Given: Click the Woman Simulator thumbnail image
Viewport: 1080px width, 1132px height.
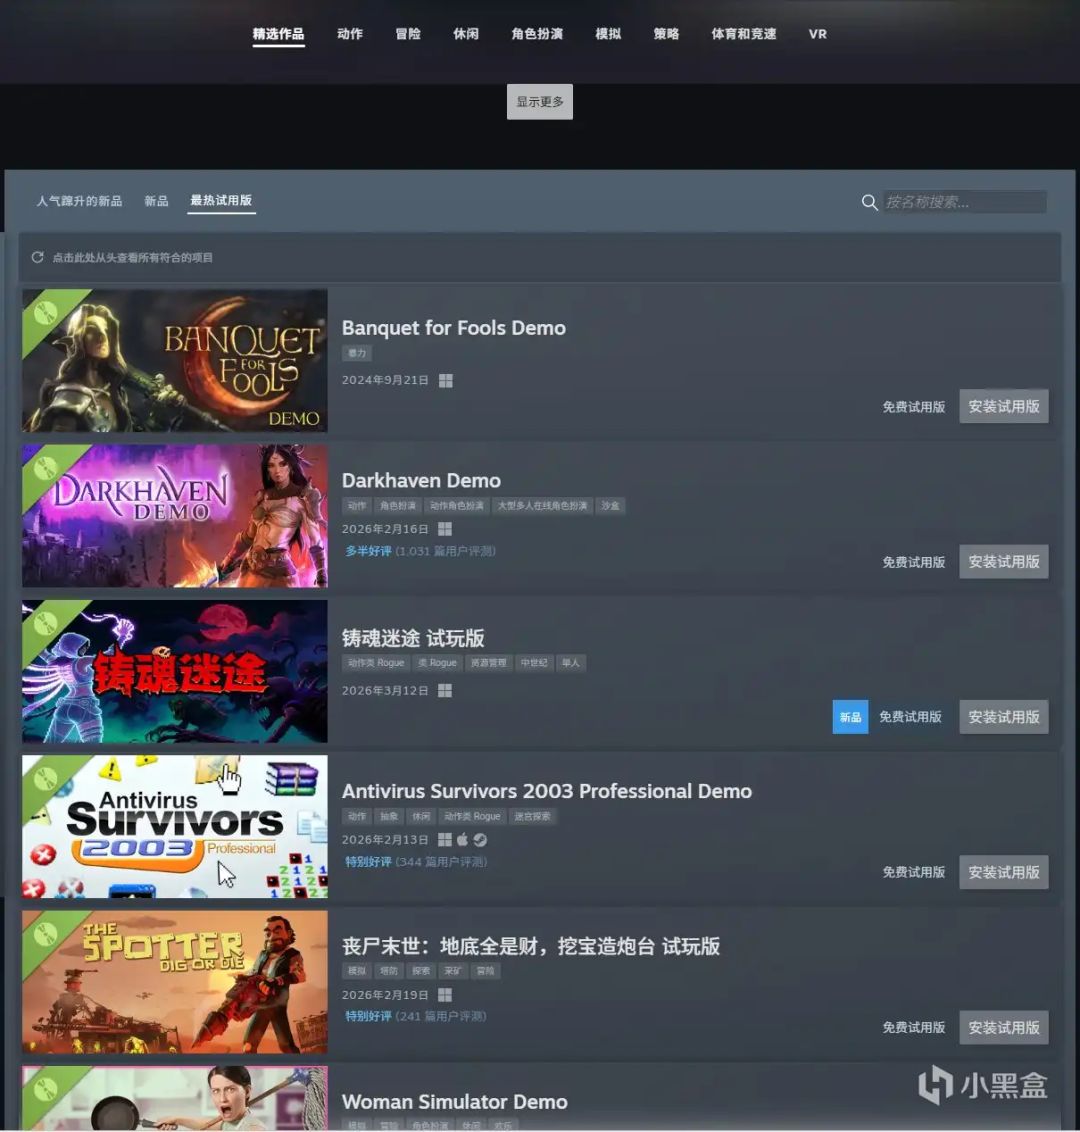Looking at the screenshot, I should coord(175,1098).
